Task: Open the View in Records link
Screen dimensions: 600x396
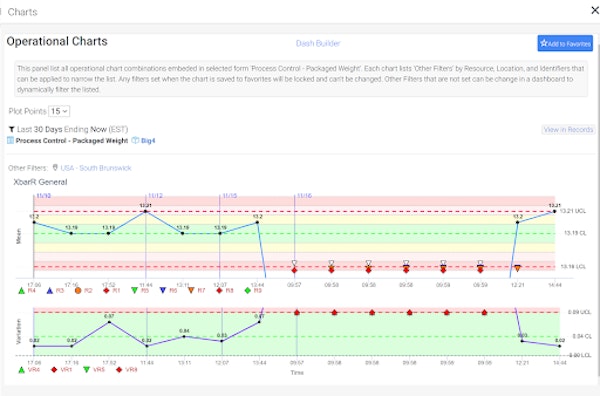Action: pyautogui.click(x=568, y=130)
